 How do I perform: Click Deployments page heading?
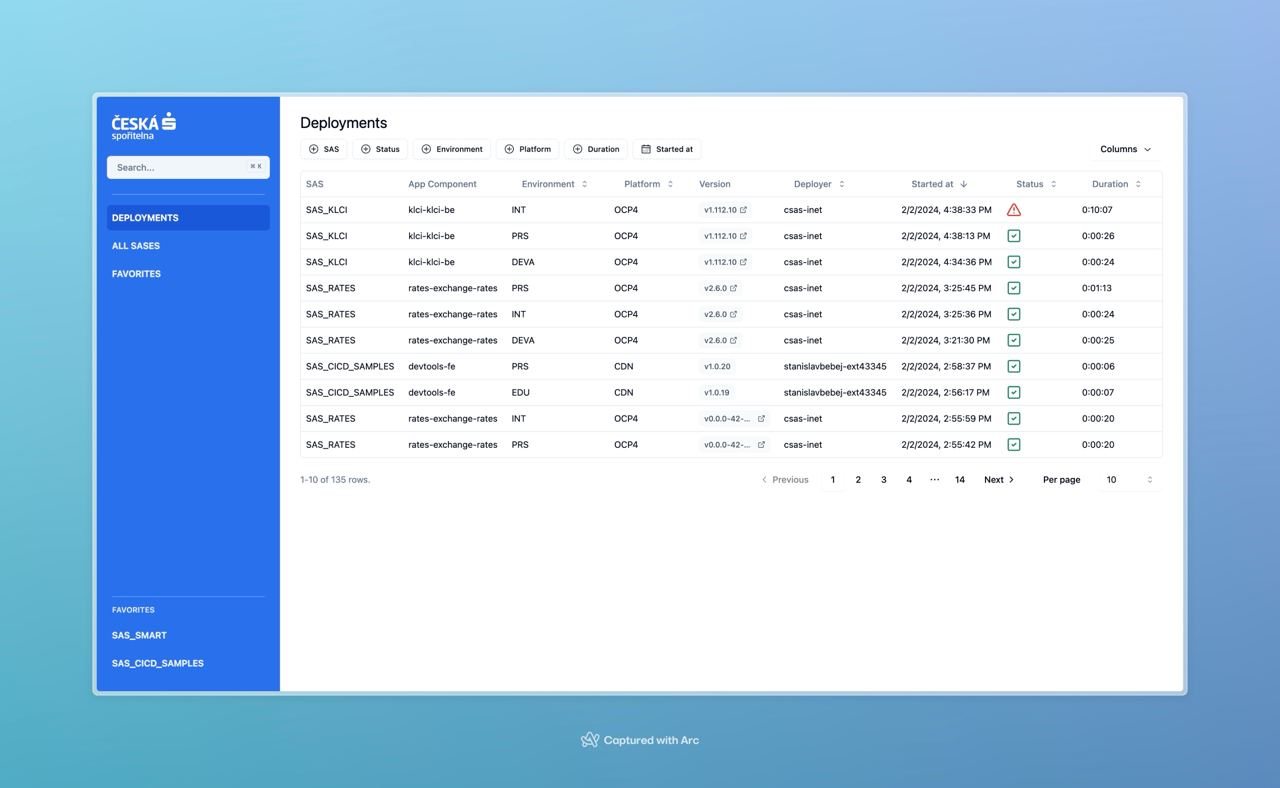[x=343, y=123]
